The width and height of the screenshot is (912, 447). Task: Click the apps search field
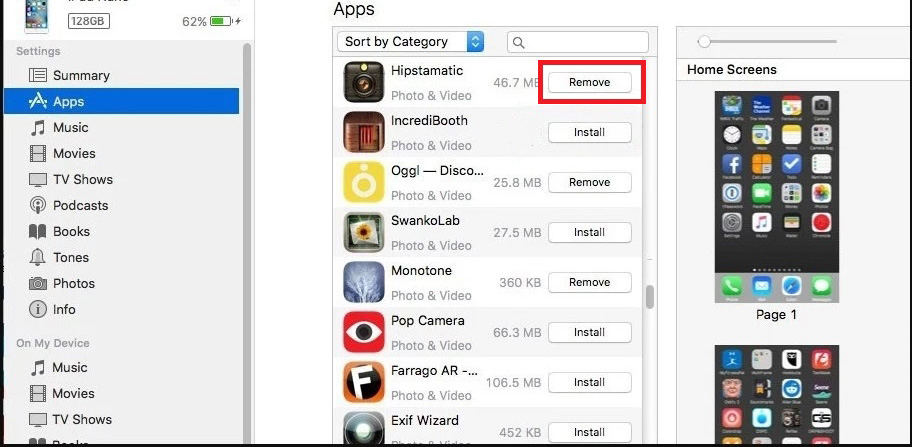coord(578,42)
